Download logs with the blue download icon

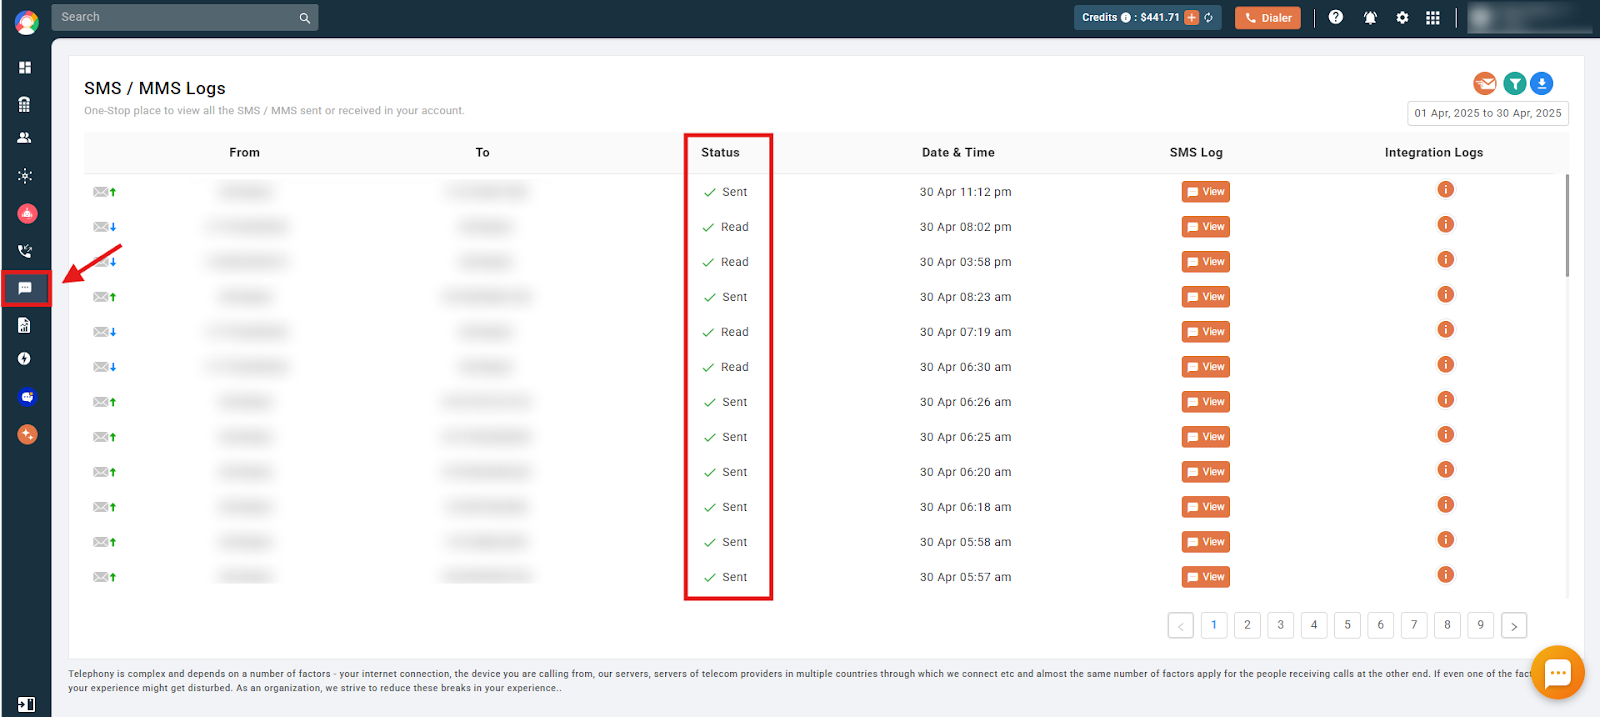[x=1542, y=84]
